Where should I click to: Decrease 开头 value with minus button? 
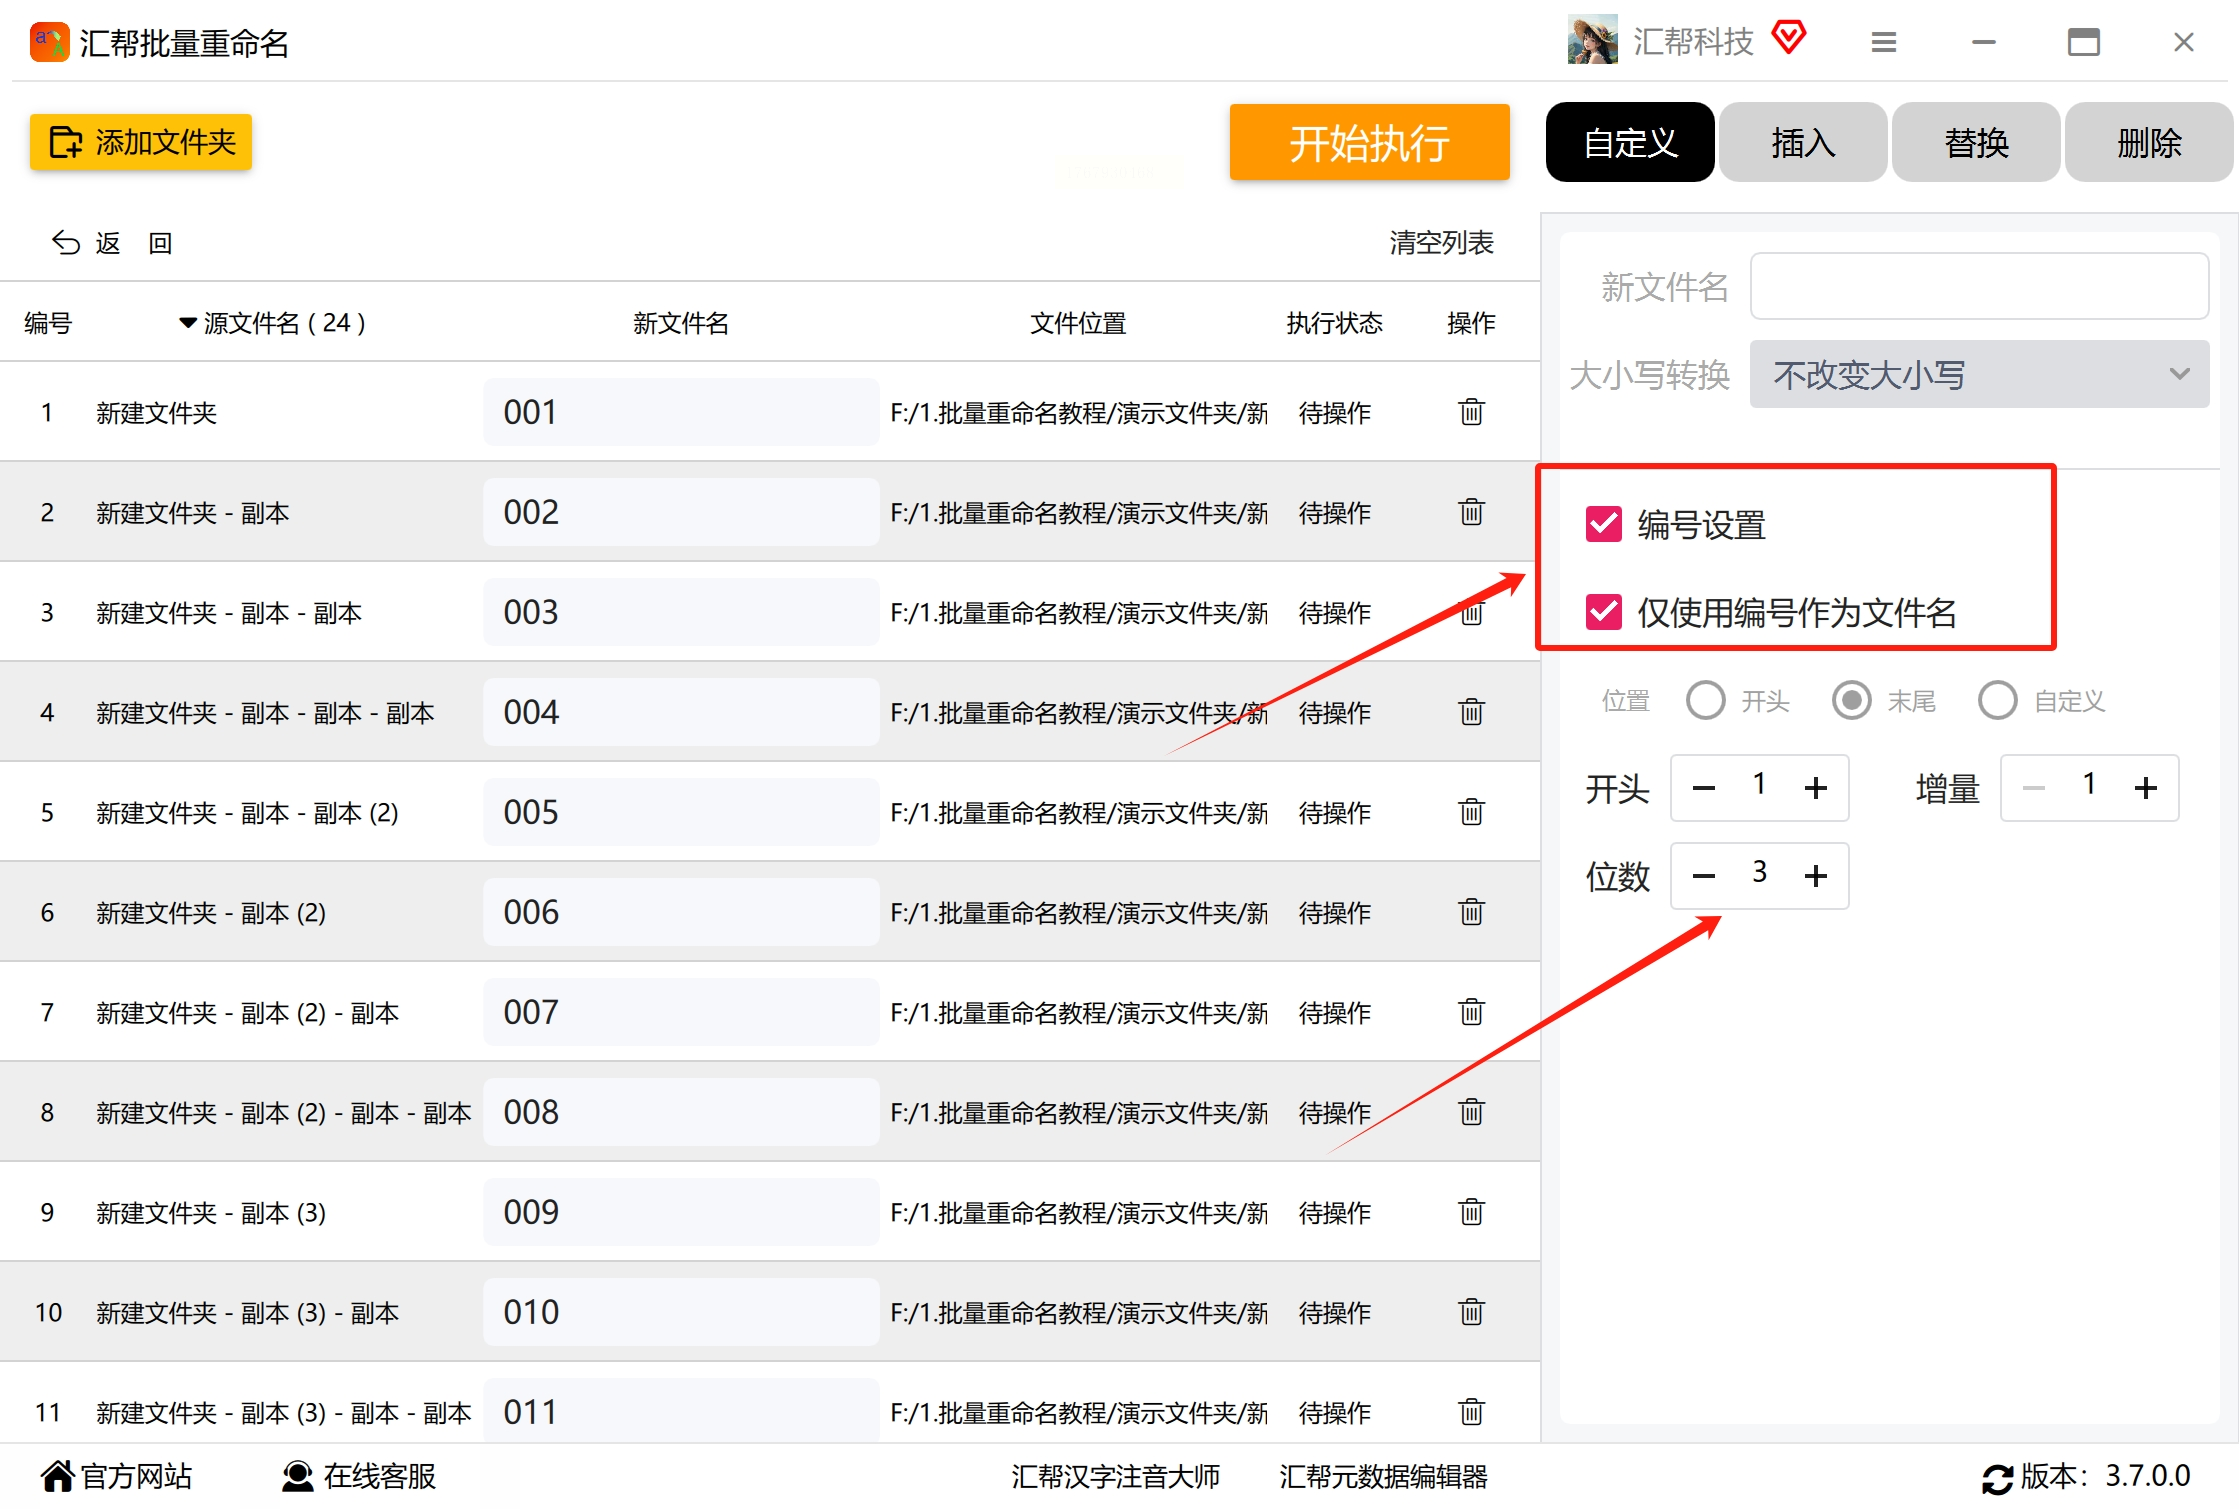[1703, 788]
